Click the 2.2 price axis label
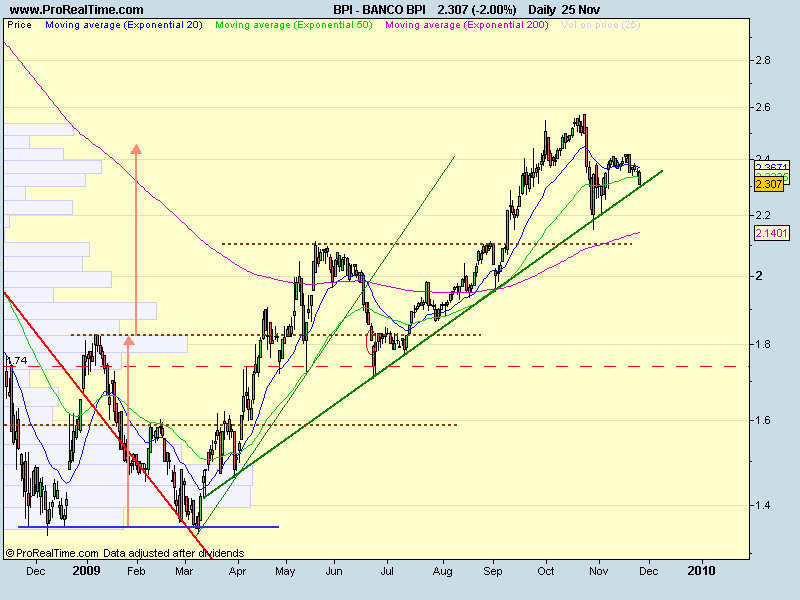Image resolution: width=800 pixels, height=600 pixels. [x=763, y=215]
